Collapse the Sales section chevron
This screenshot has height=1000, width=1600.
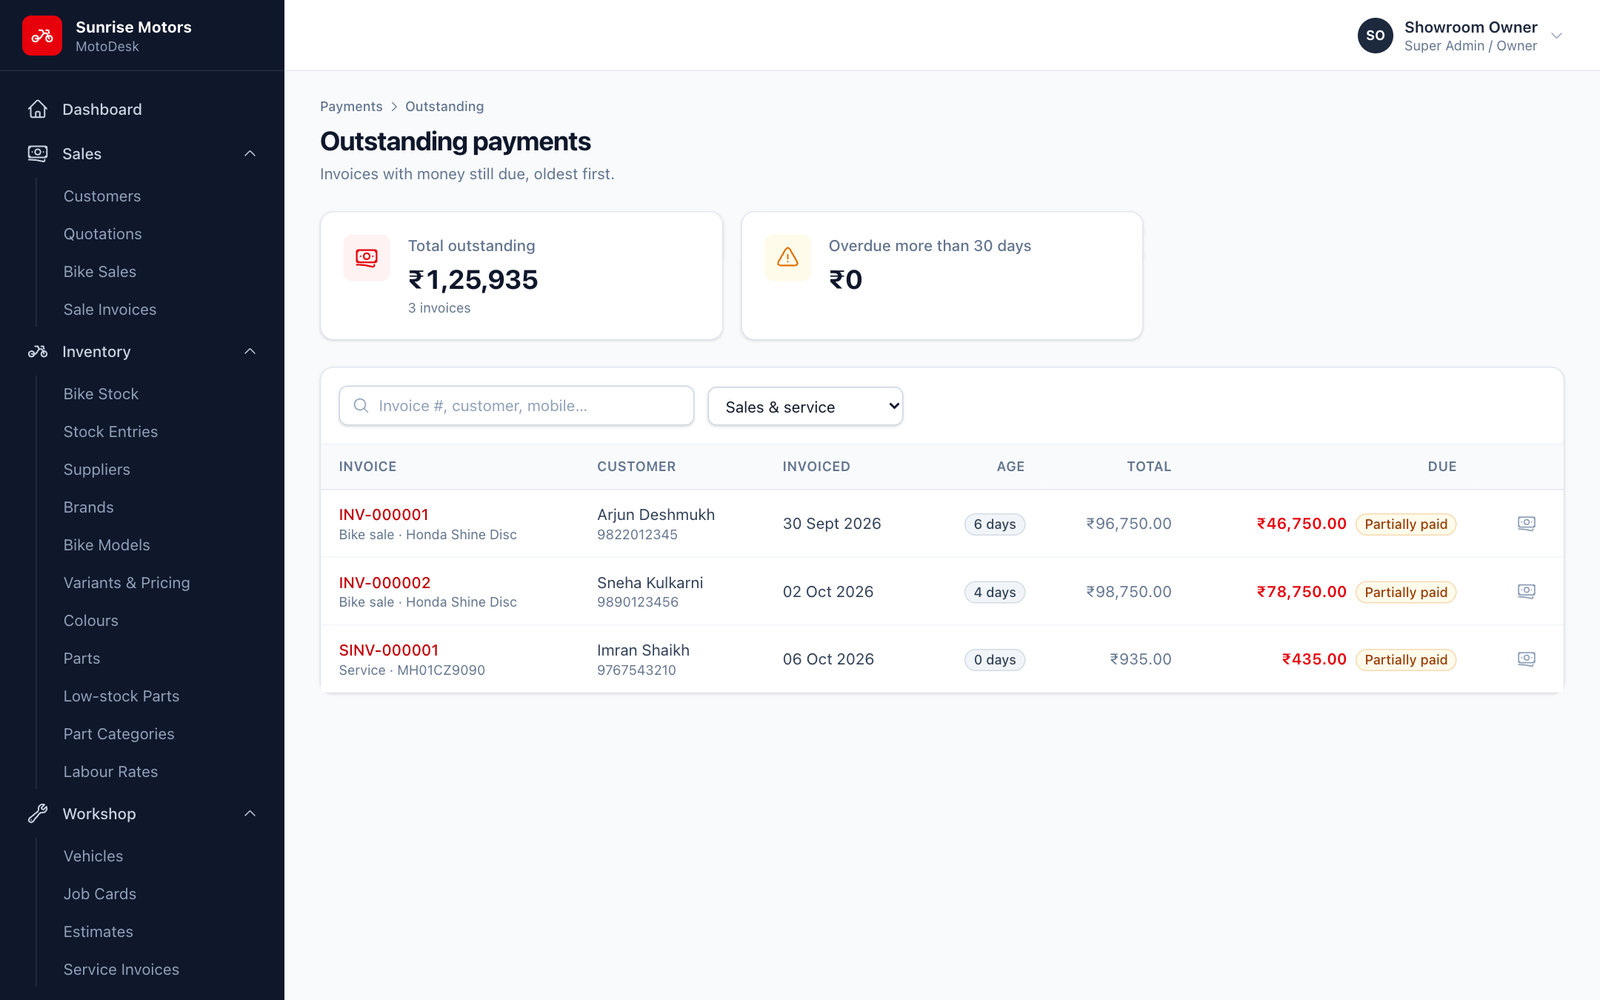[250, 153]
